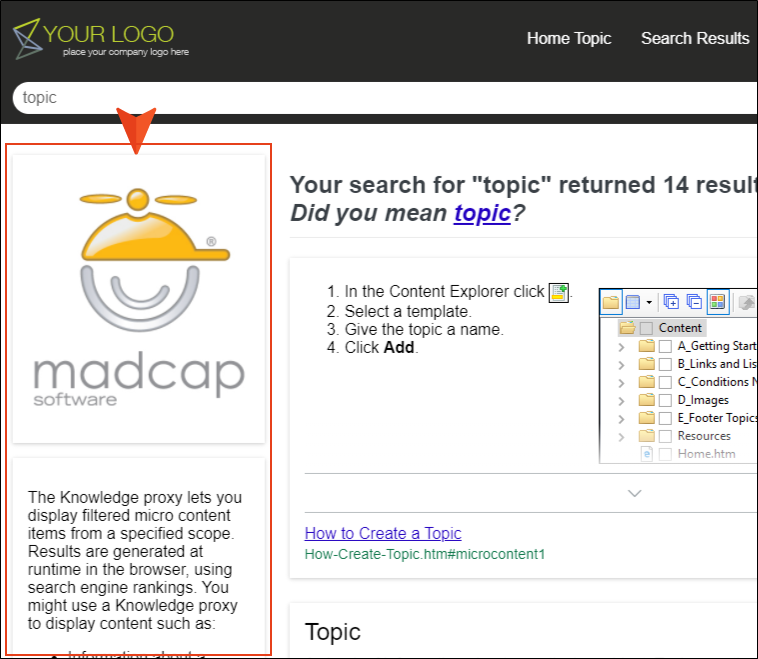Click the Show Folders toolbar icon

point(611,302)
